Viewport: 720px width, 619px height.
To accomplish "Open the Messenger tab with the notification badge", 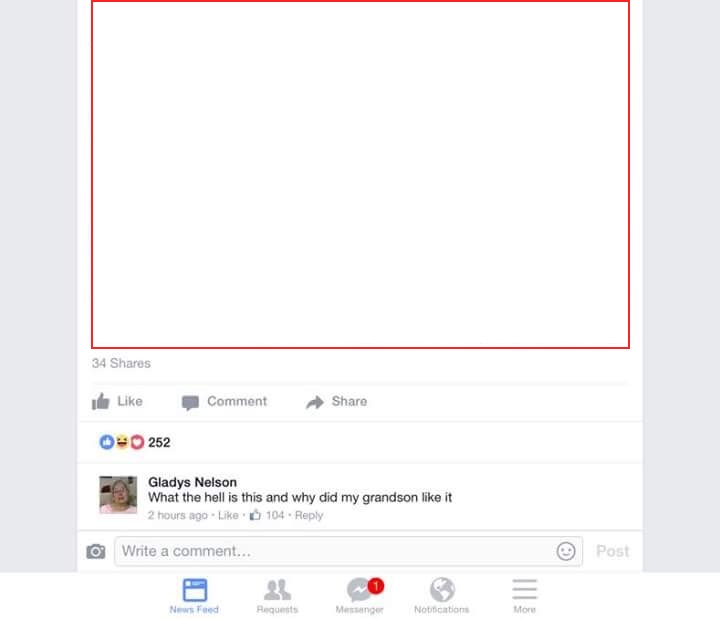I will pos(360,596).
